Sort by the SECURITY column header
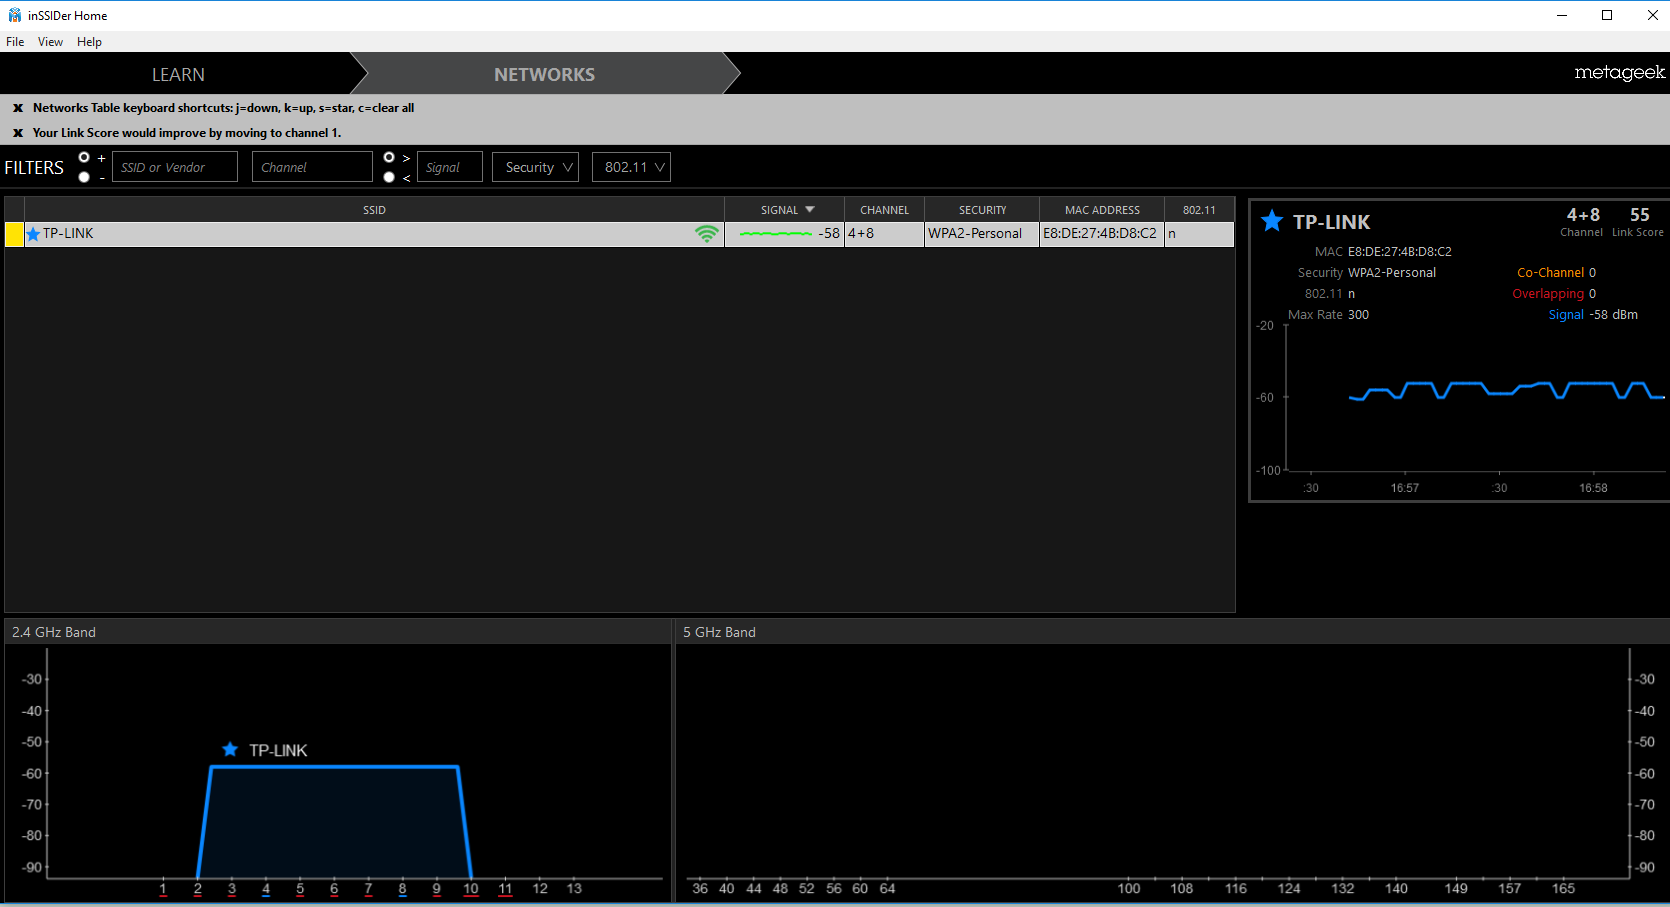This screenshot has height=907, width=1670. [982, 210]
